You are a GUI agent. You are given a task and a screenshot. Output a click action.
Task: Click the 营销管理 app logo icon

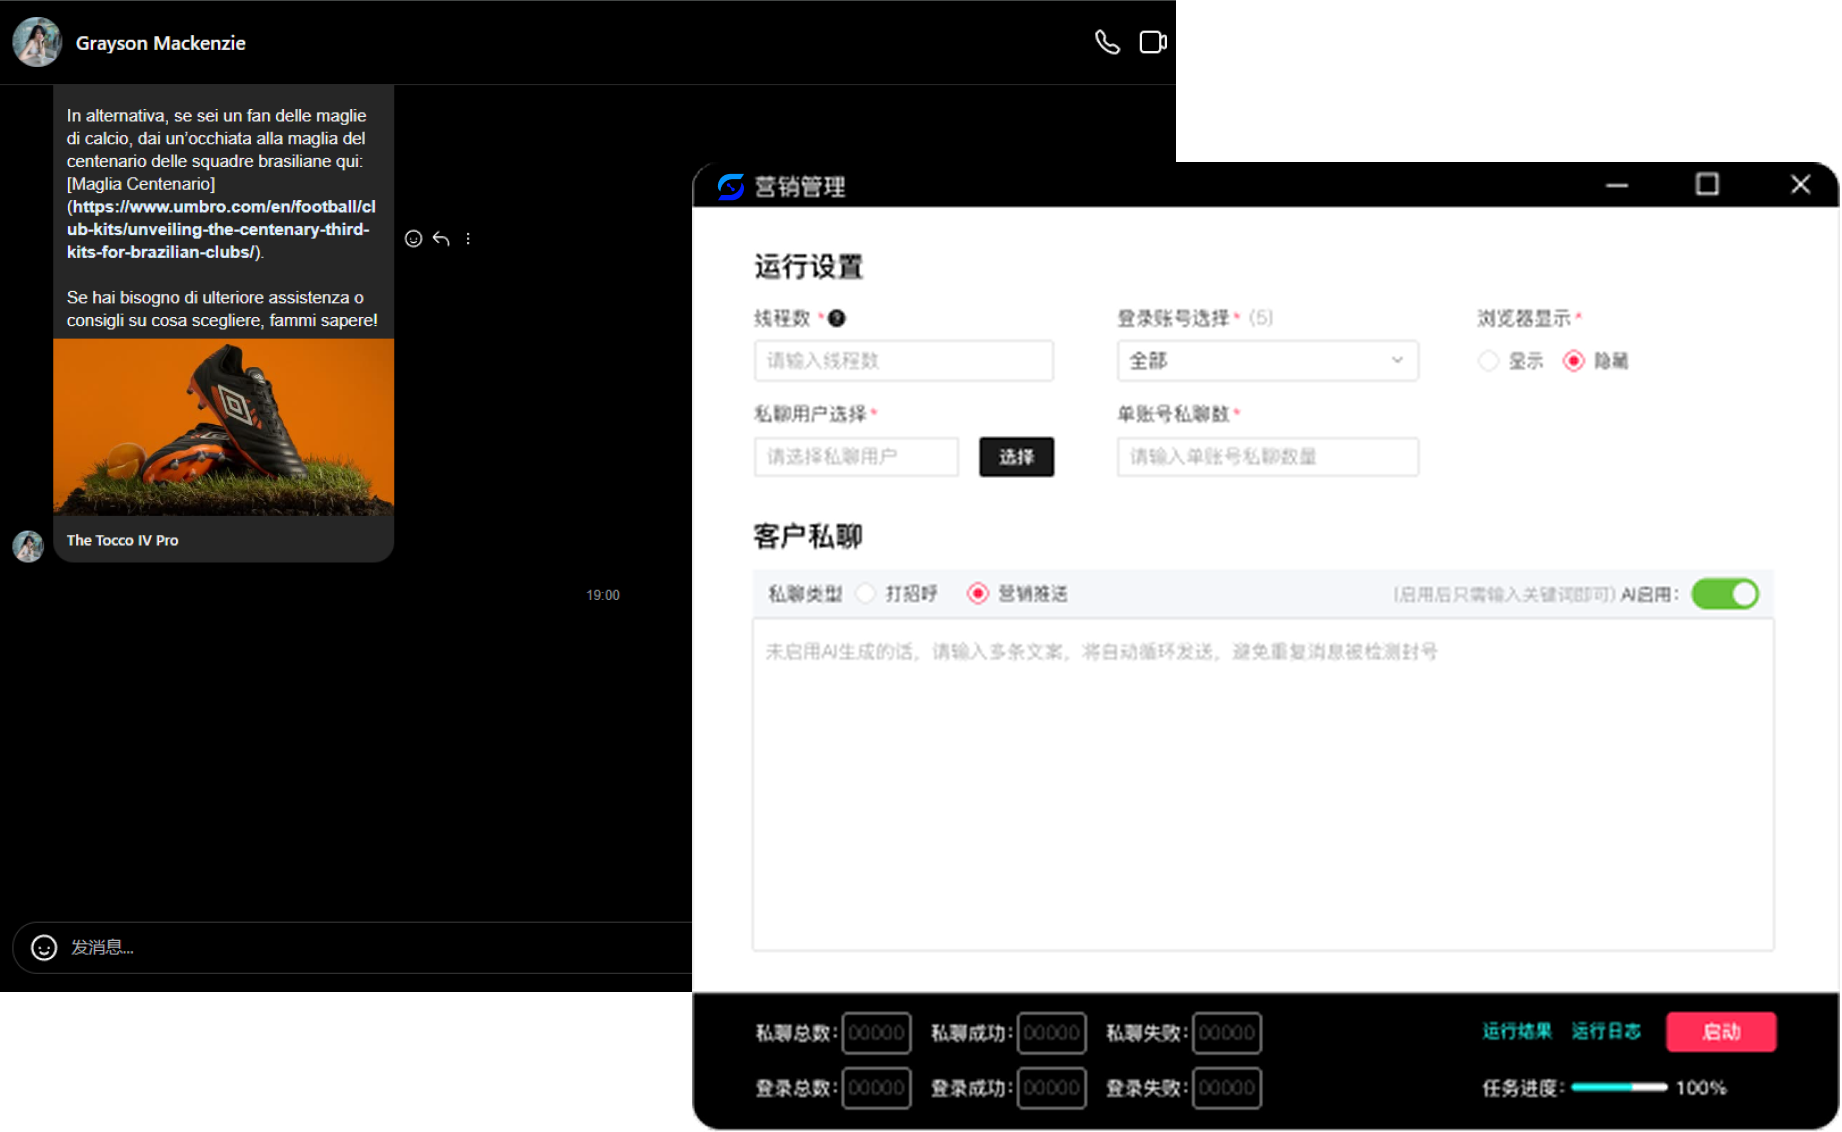click(x=731, y=186)
